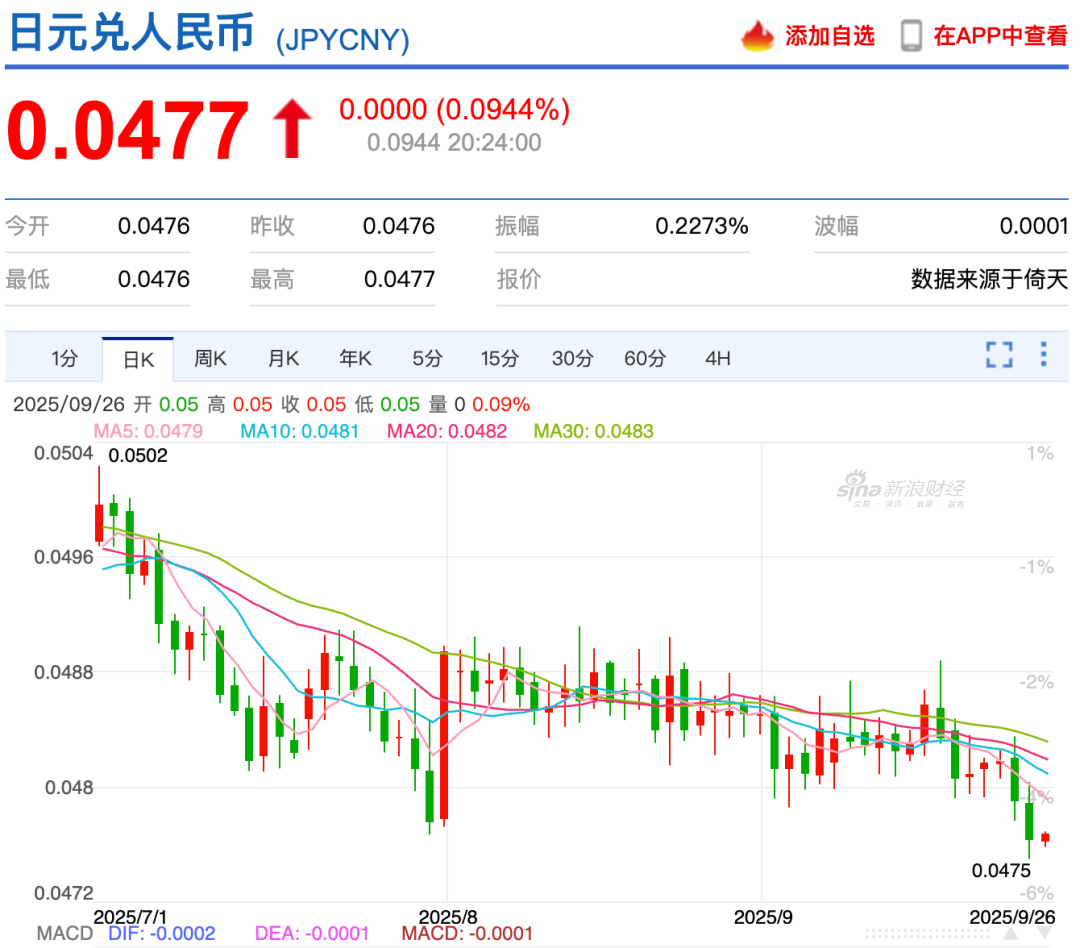Switch to the 月K chart tab

[283, 358]
